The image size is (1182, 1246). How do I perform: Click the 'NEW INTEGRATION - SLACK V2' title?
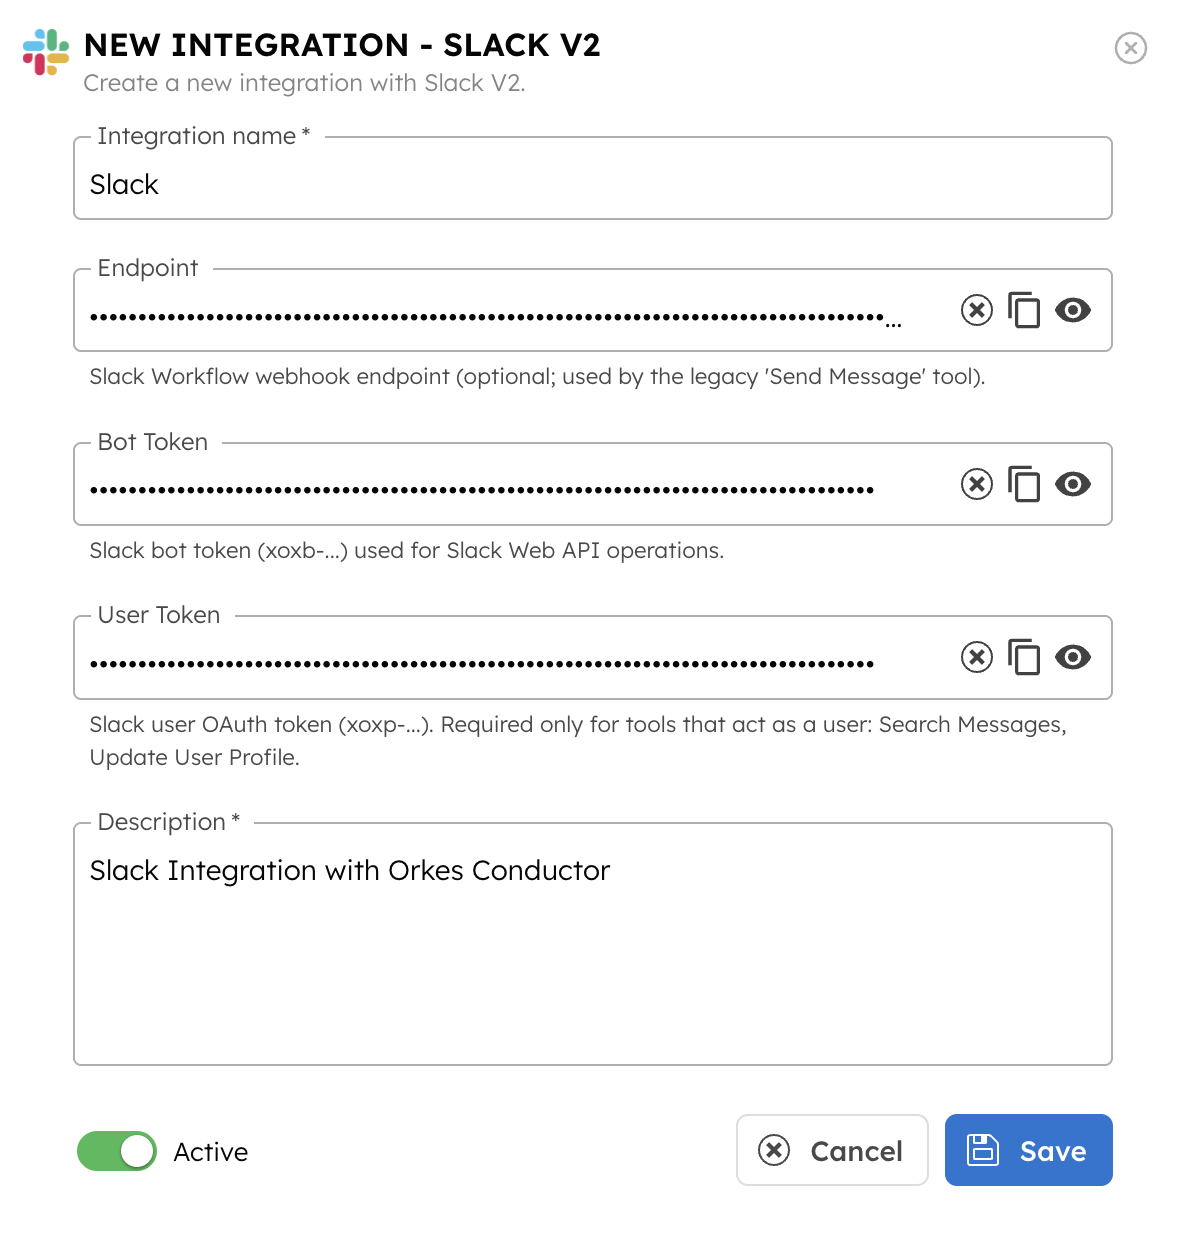point(342,45)
